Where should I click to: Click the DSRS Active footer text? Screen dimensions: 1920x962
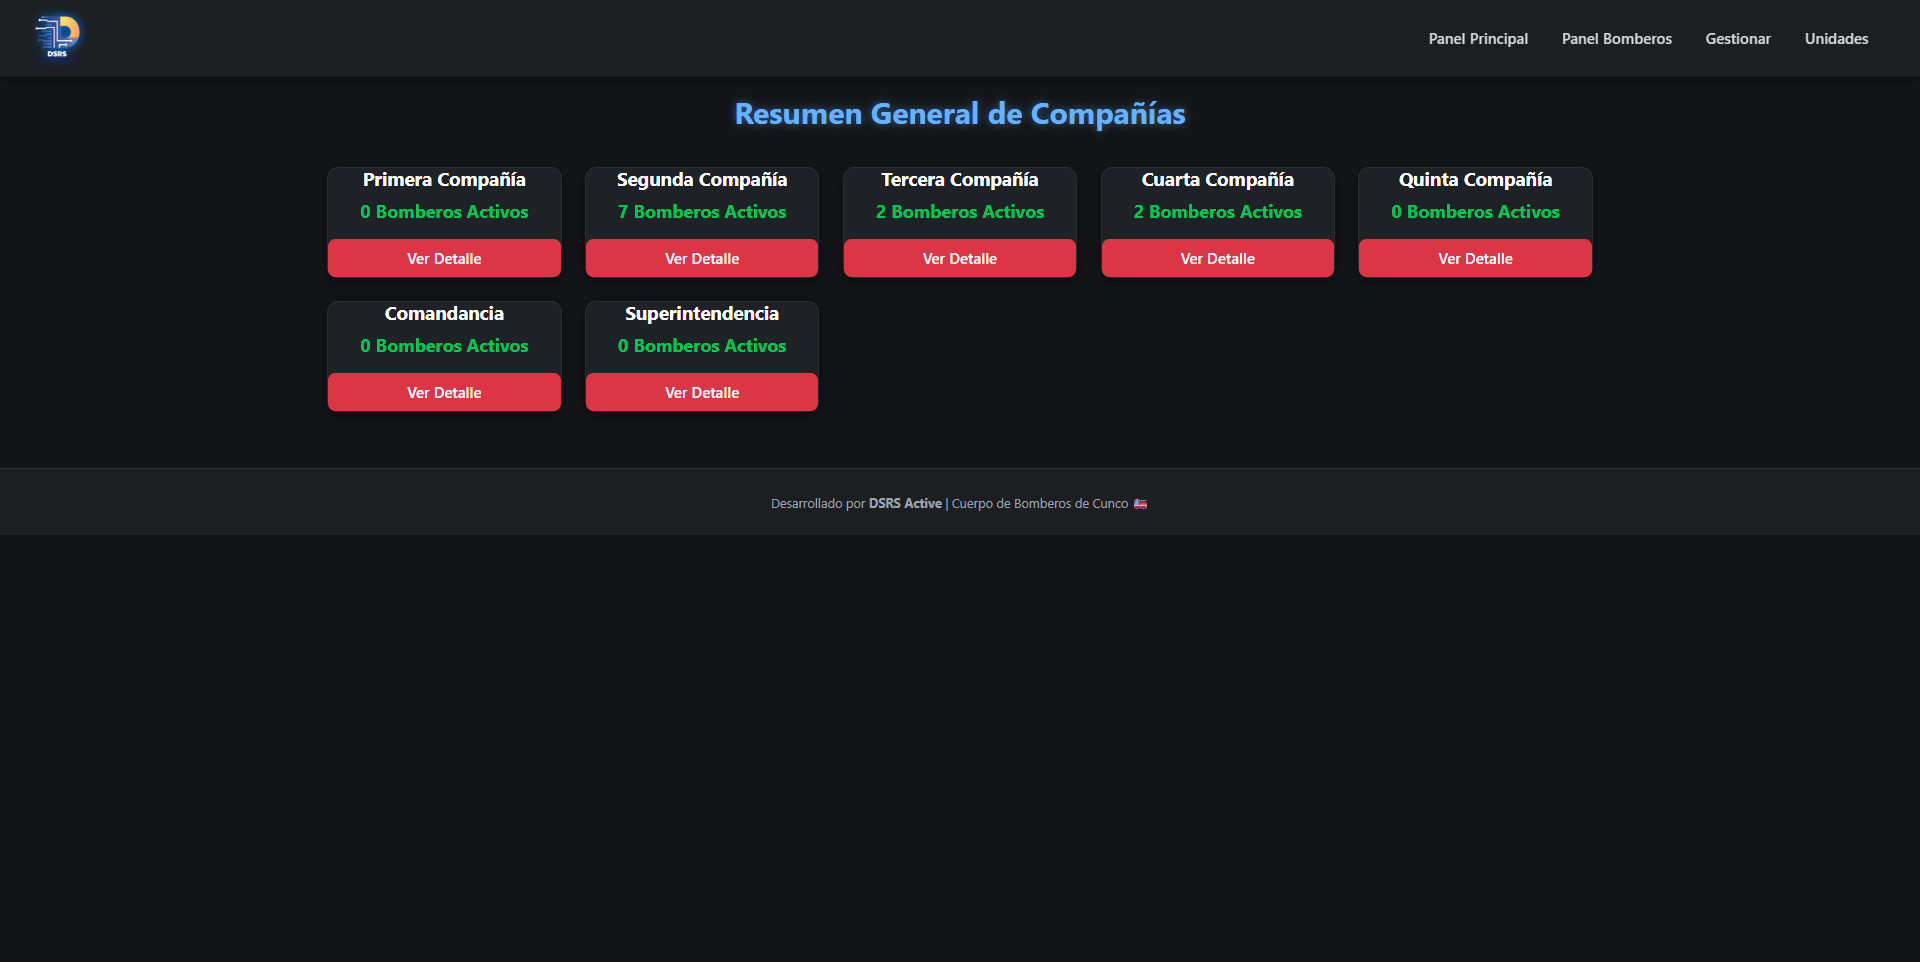[x=905, y=504]
